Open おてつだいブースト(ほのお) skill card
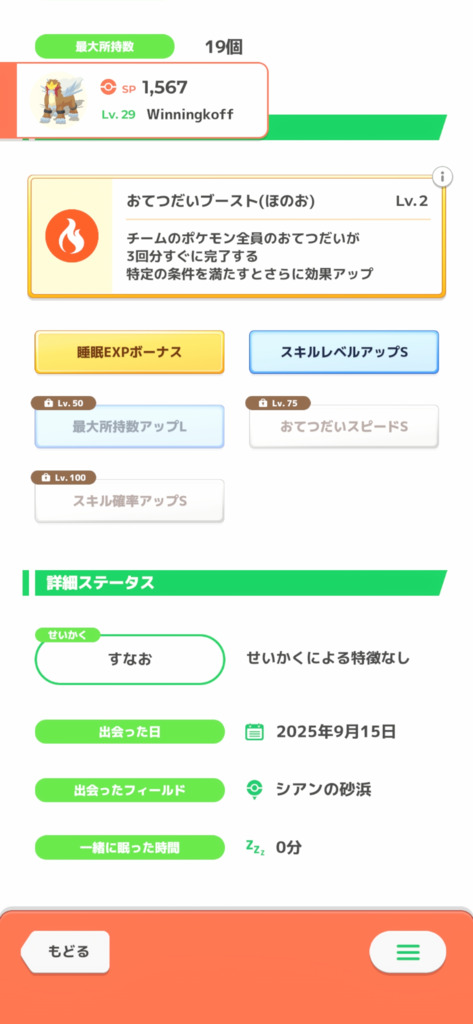 [236, 236]
